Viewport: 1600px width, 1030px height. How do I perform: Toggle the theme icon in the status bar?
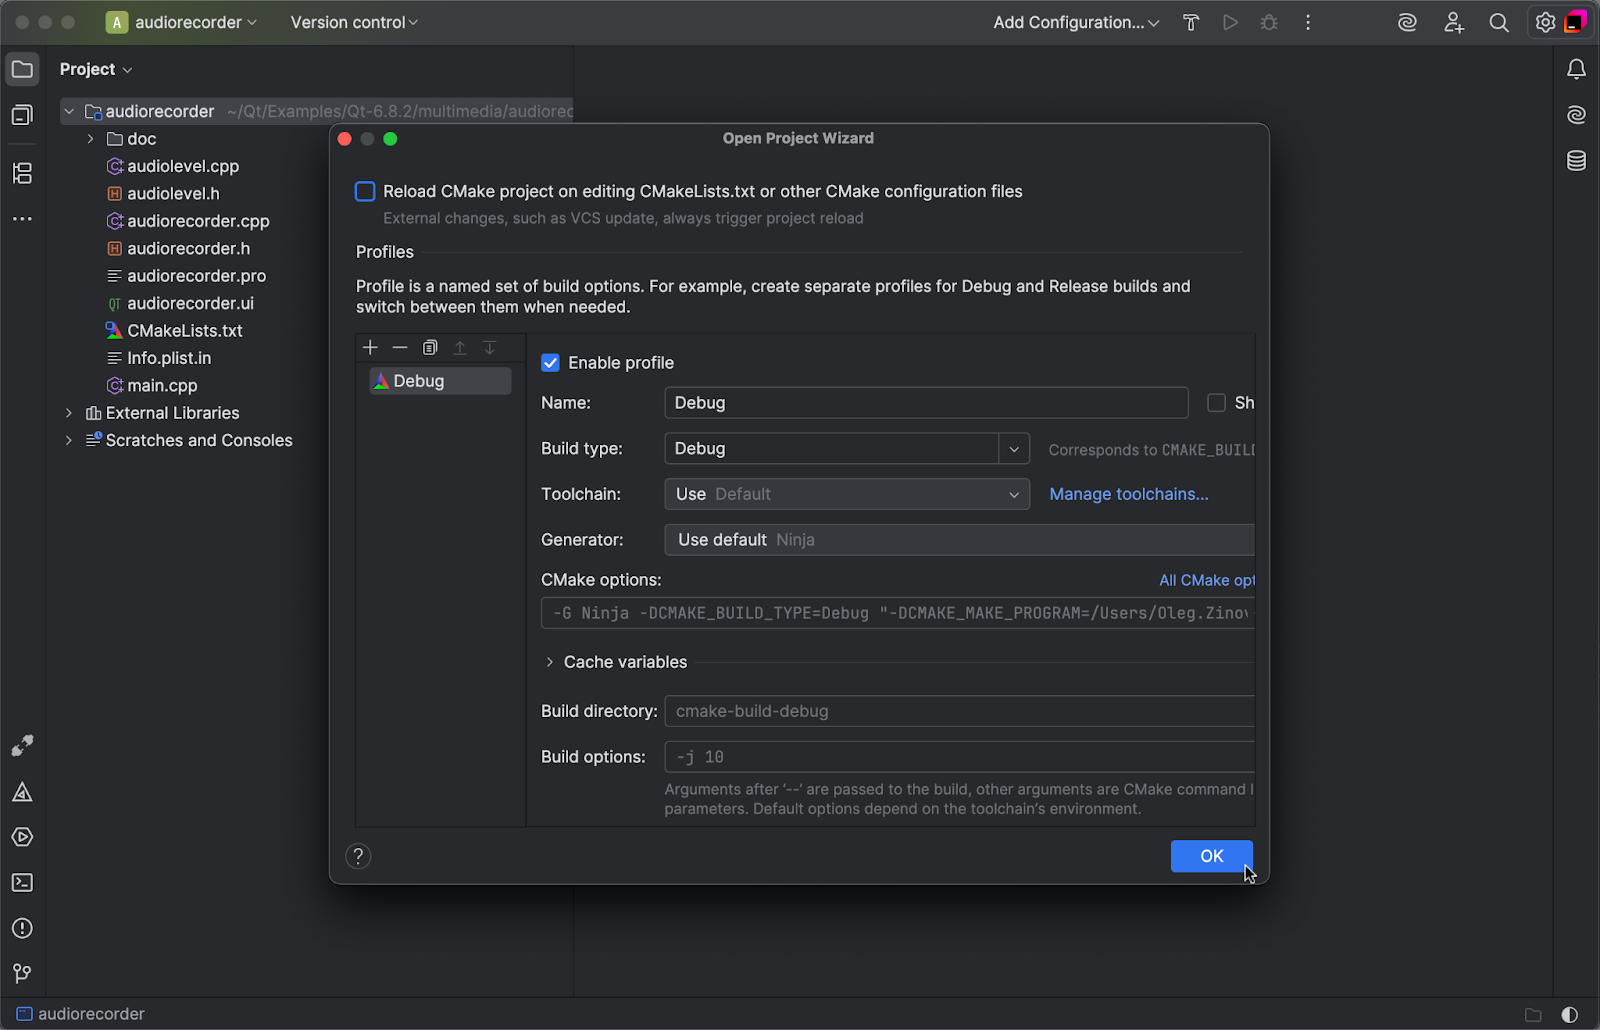tap(1570, 1014)
